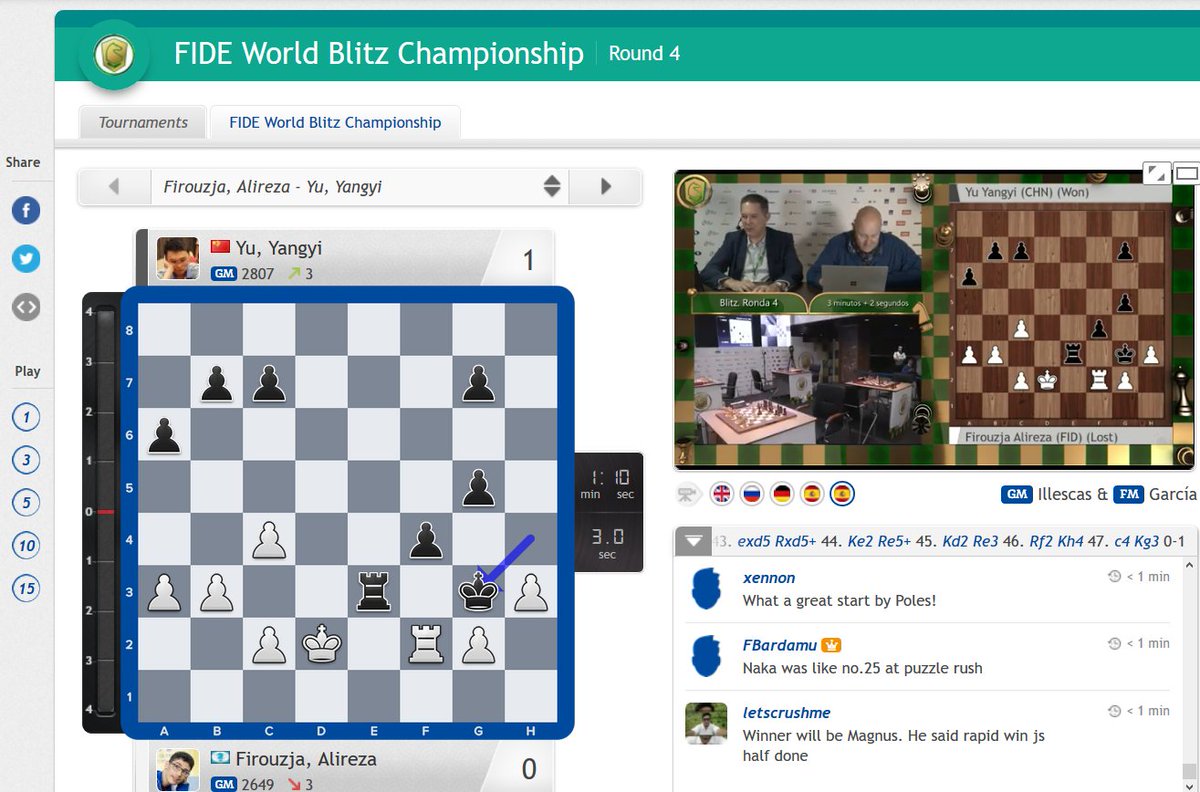The height and width of the screenshot is (792, 1200).
Task: Open Firouzja, Alireza player name
Action: [306, 759]
